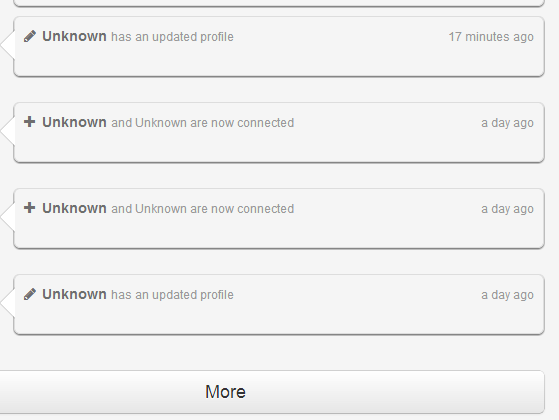Select the bottom updated profile activity card
The height and width of the screenshot is (420, 559).
pyautogui.click(x=279, y=304)
